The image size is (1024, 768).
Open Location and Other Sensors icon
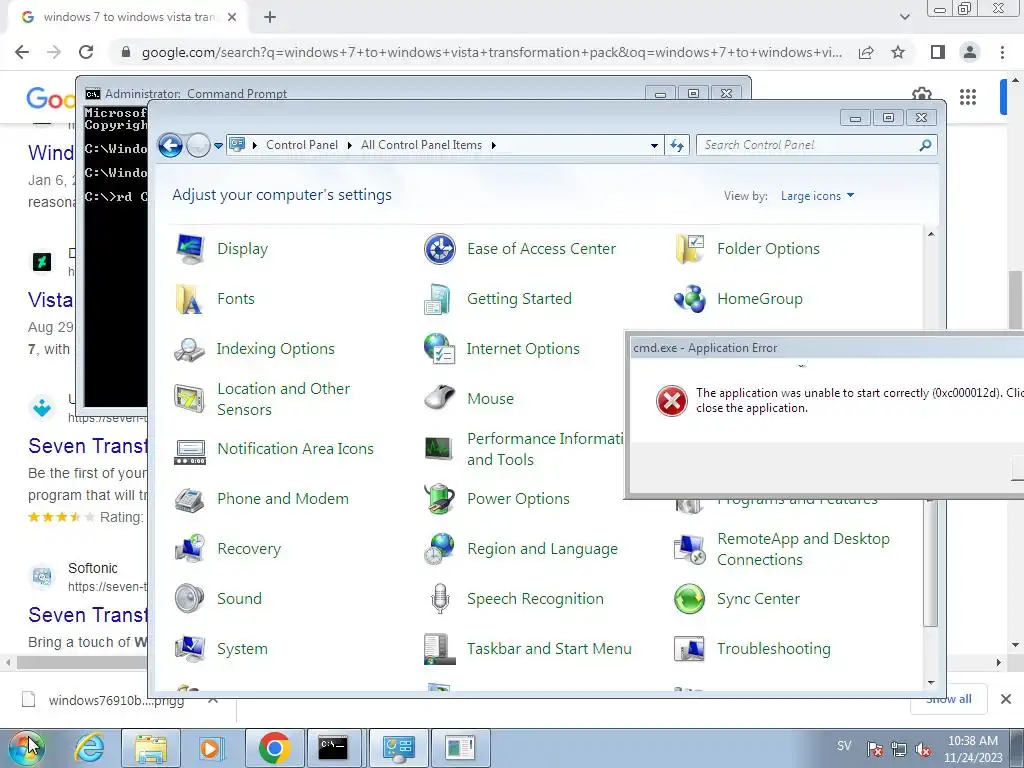click(190, 399)
